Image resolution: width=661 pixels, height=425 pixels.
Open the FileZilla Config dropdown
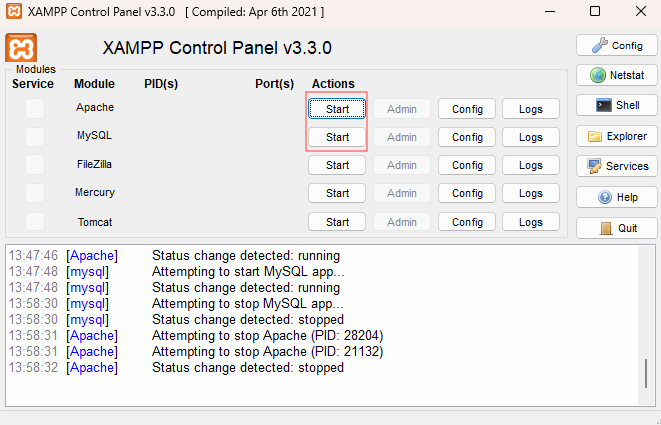point(467,165)
